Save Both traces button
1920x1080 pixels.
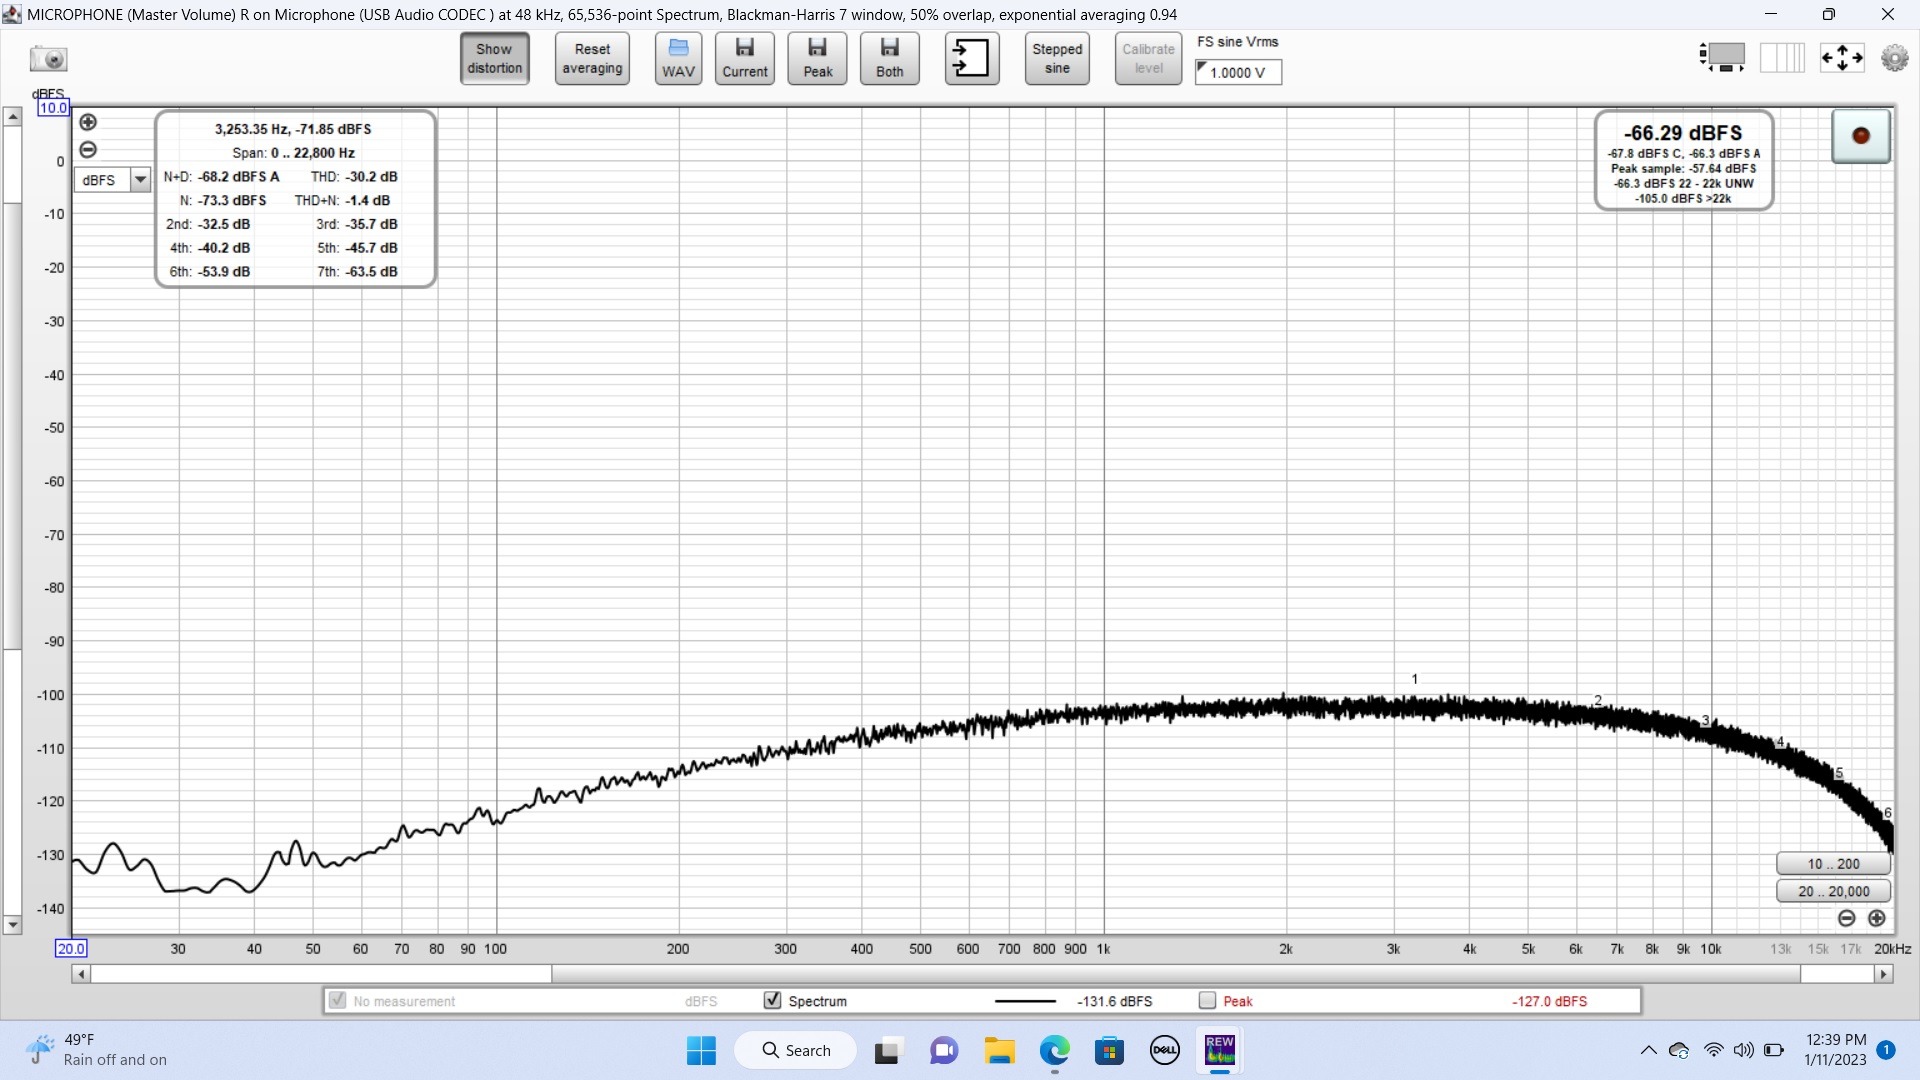point(889,59)
